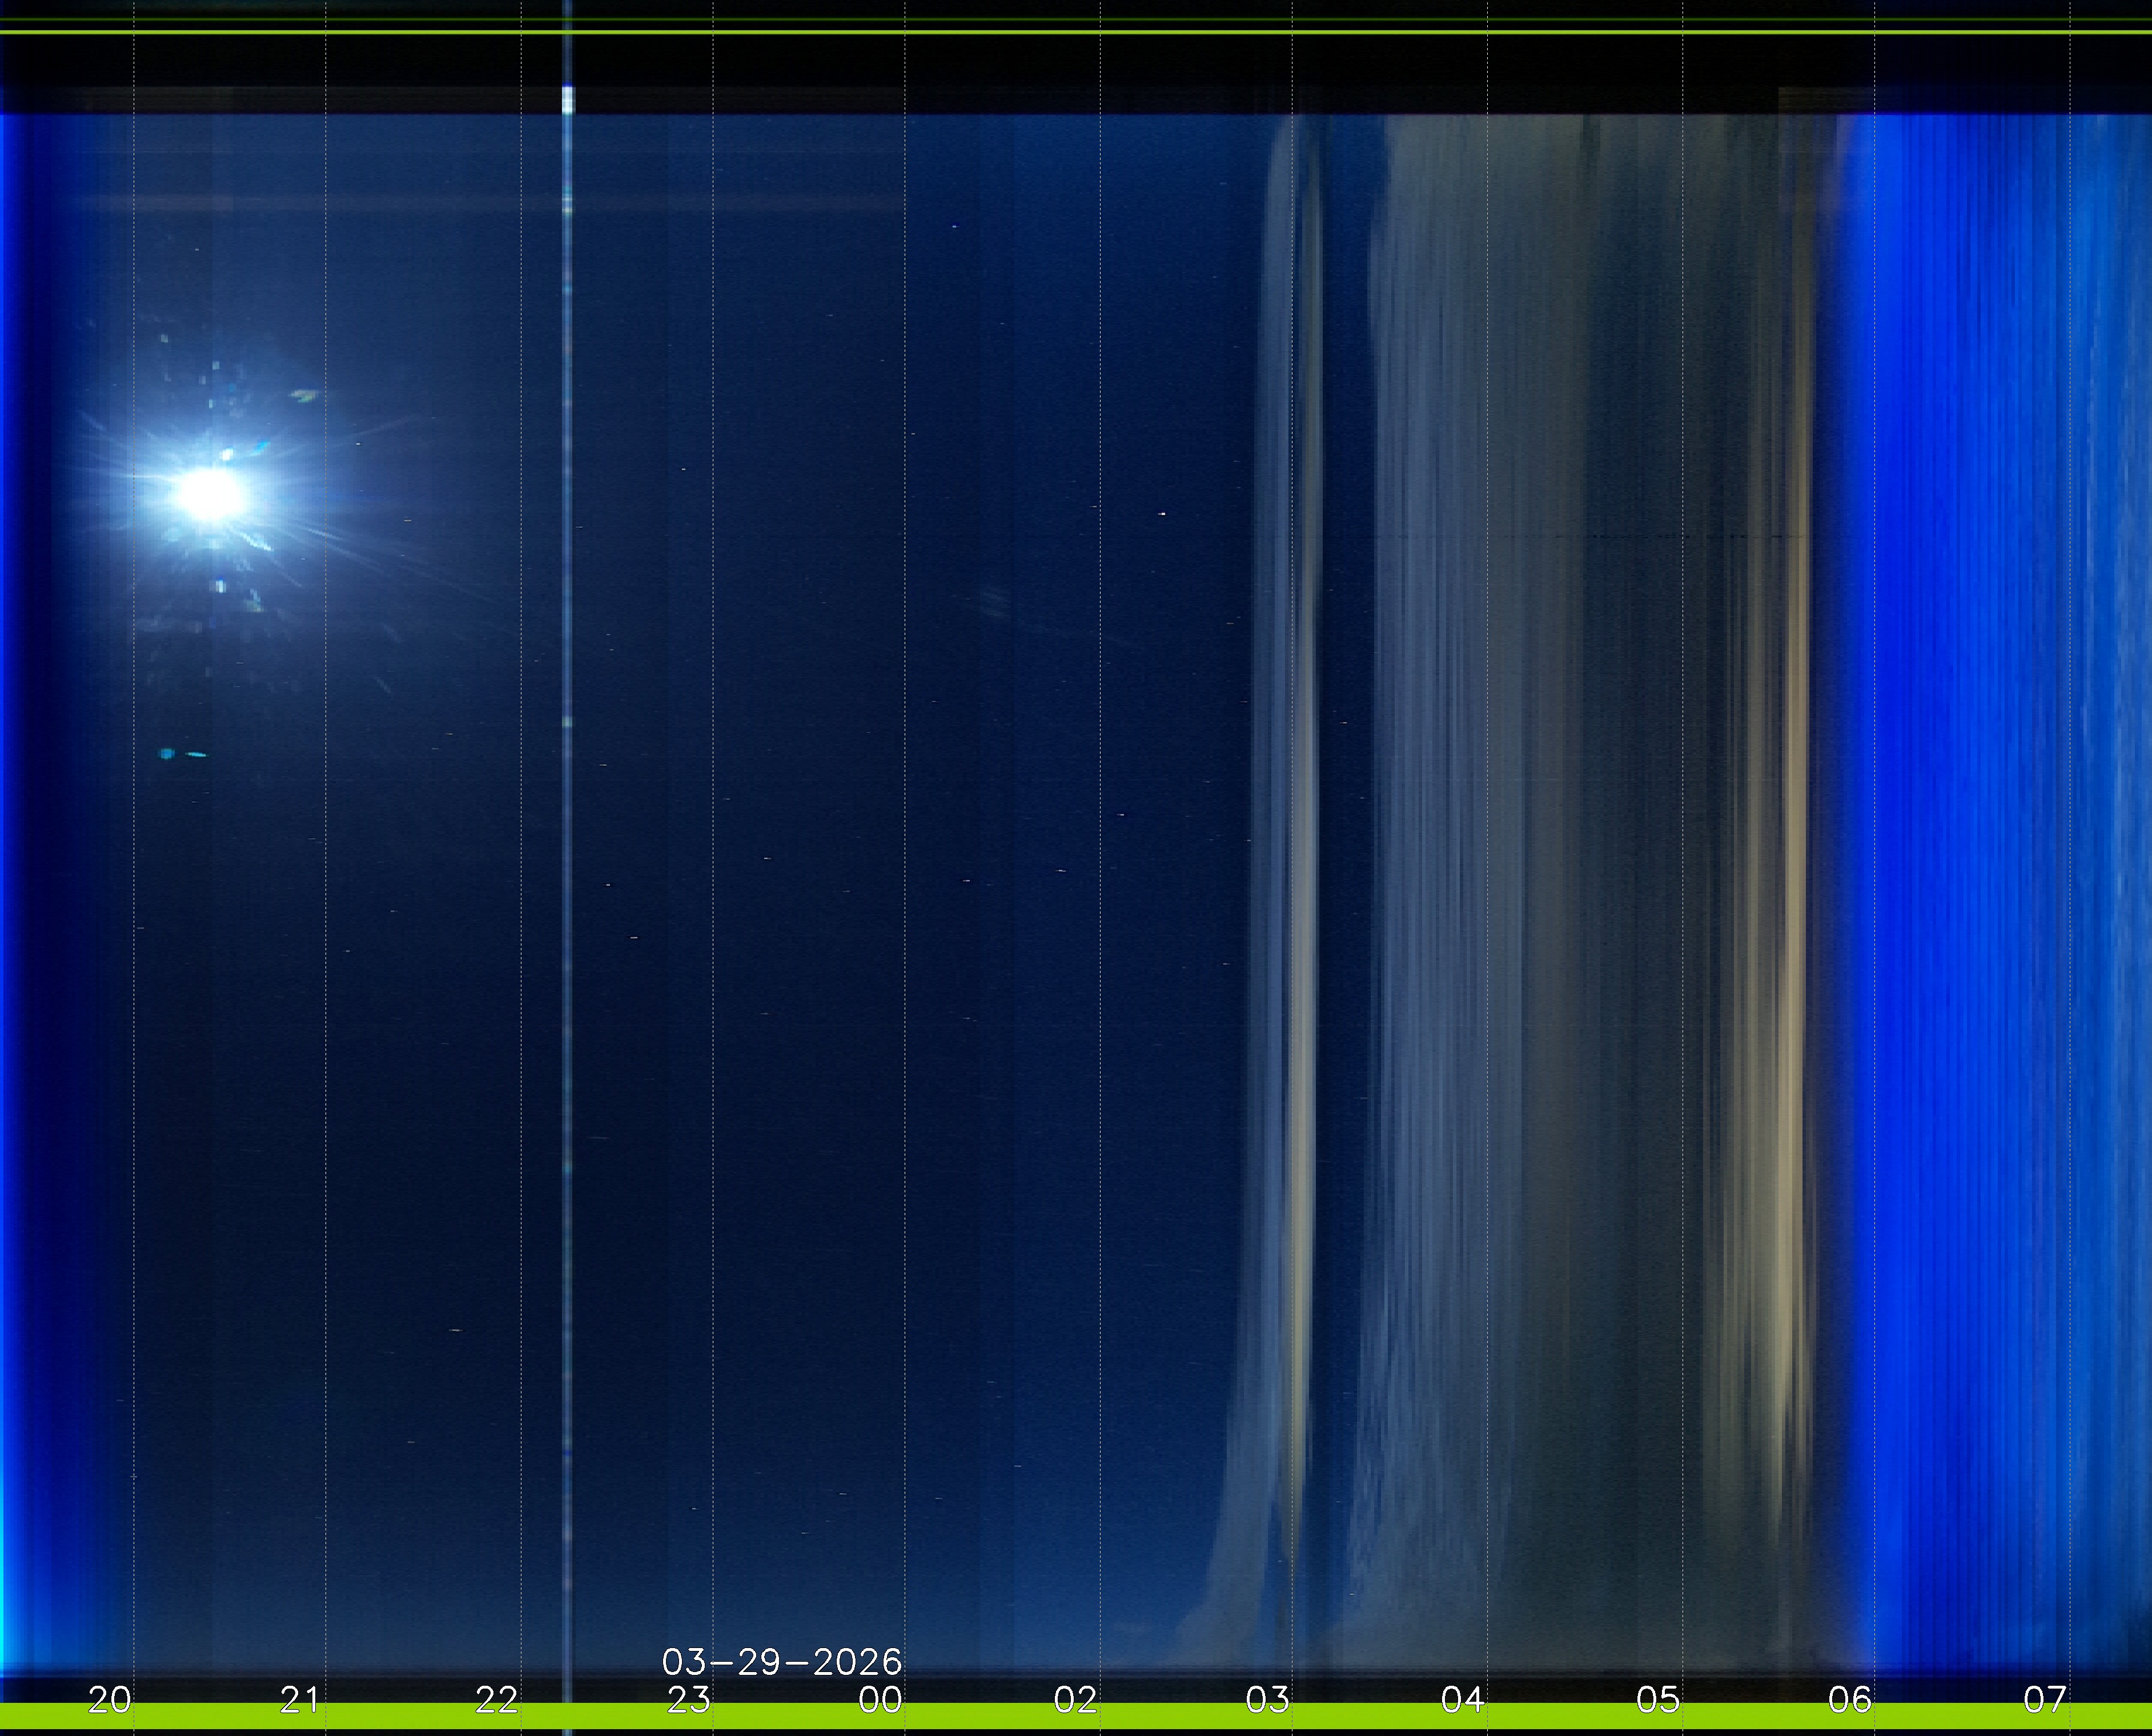Viewport: 2152px width, 1736px height.
Task: Click the bright moon glare center
Action: 210,494
